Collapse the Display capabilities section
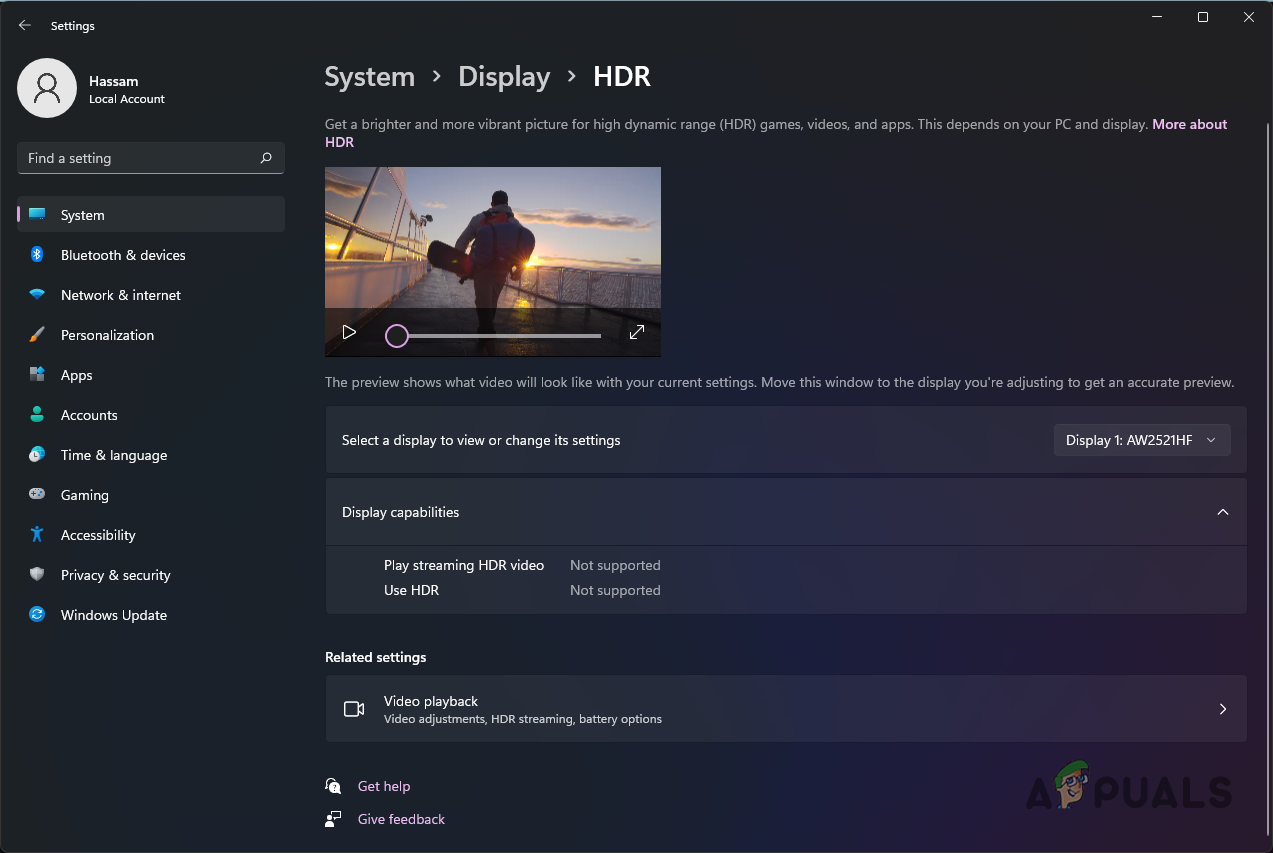The height and width of the screenshot is (853, 1273). (1222, 512)
